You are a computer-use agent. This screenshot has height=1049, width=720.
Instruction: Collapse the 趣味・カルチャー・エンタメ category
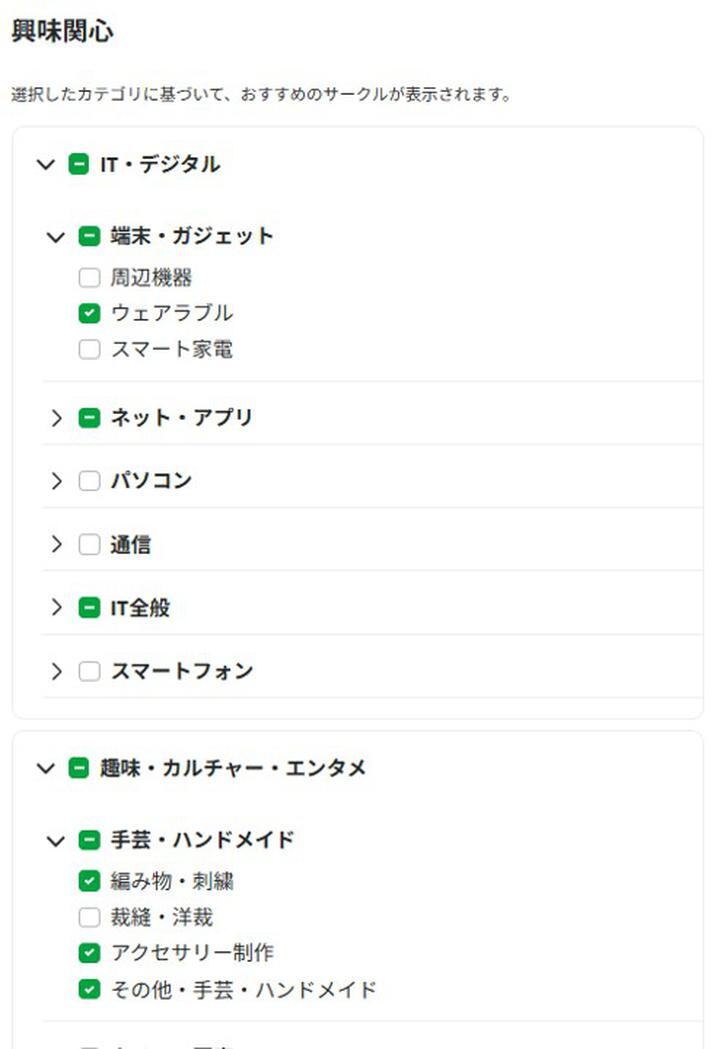coord(45,768)
